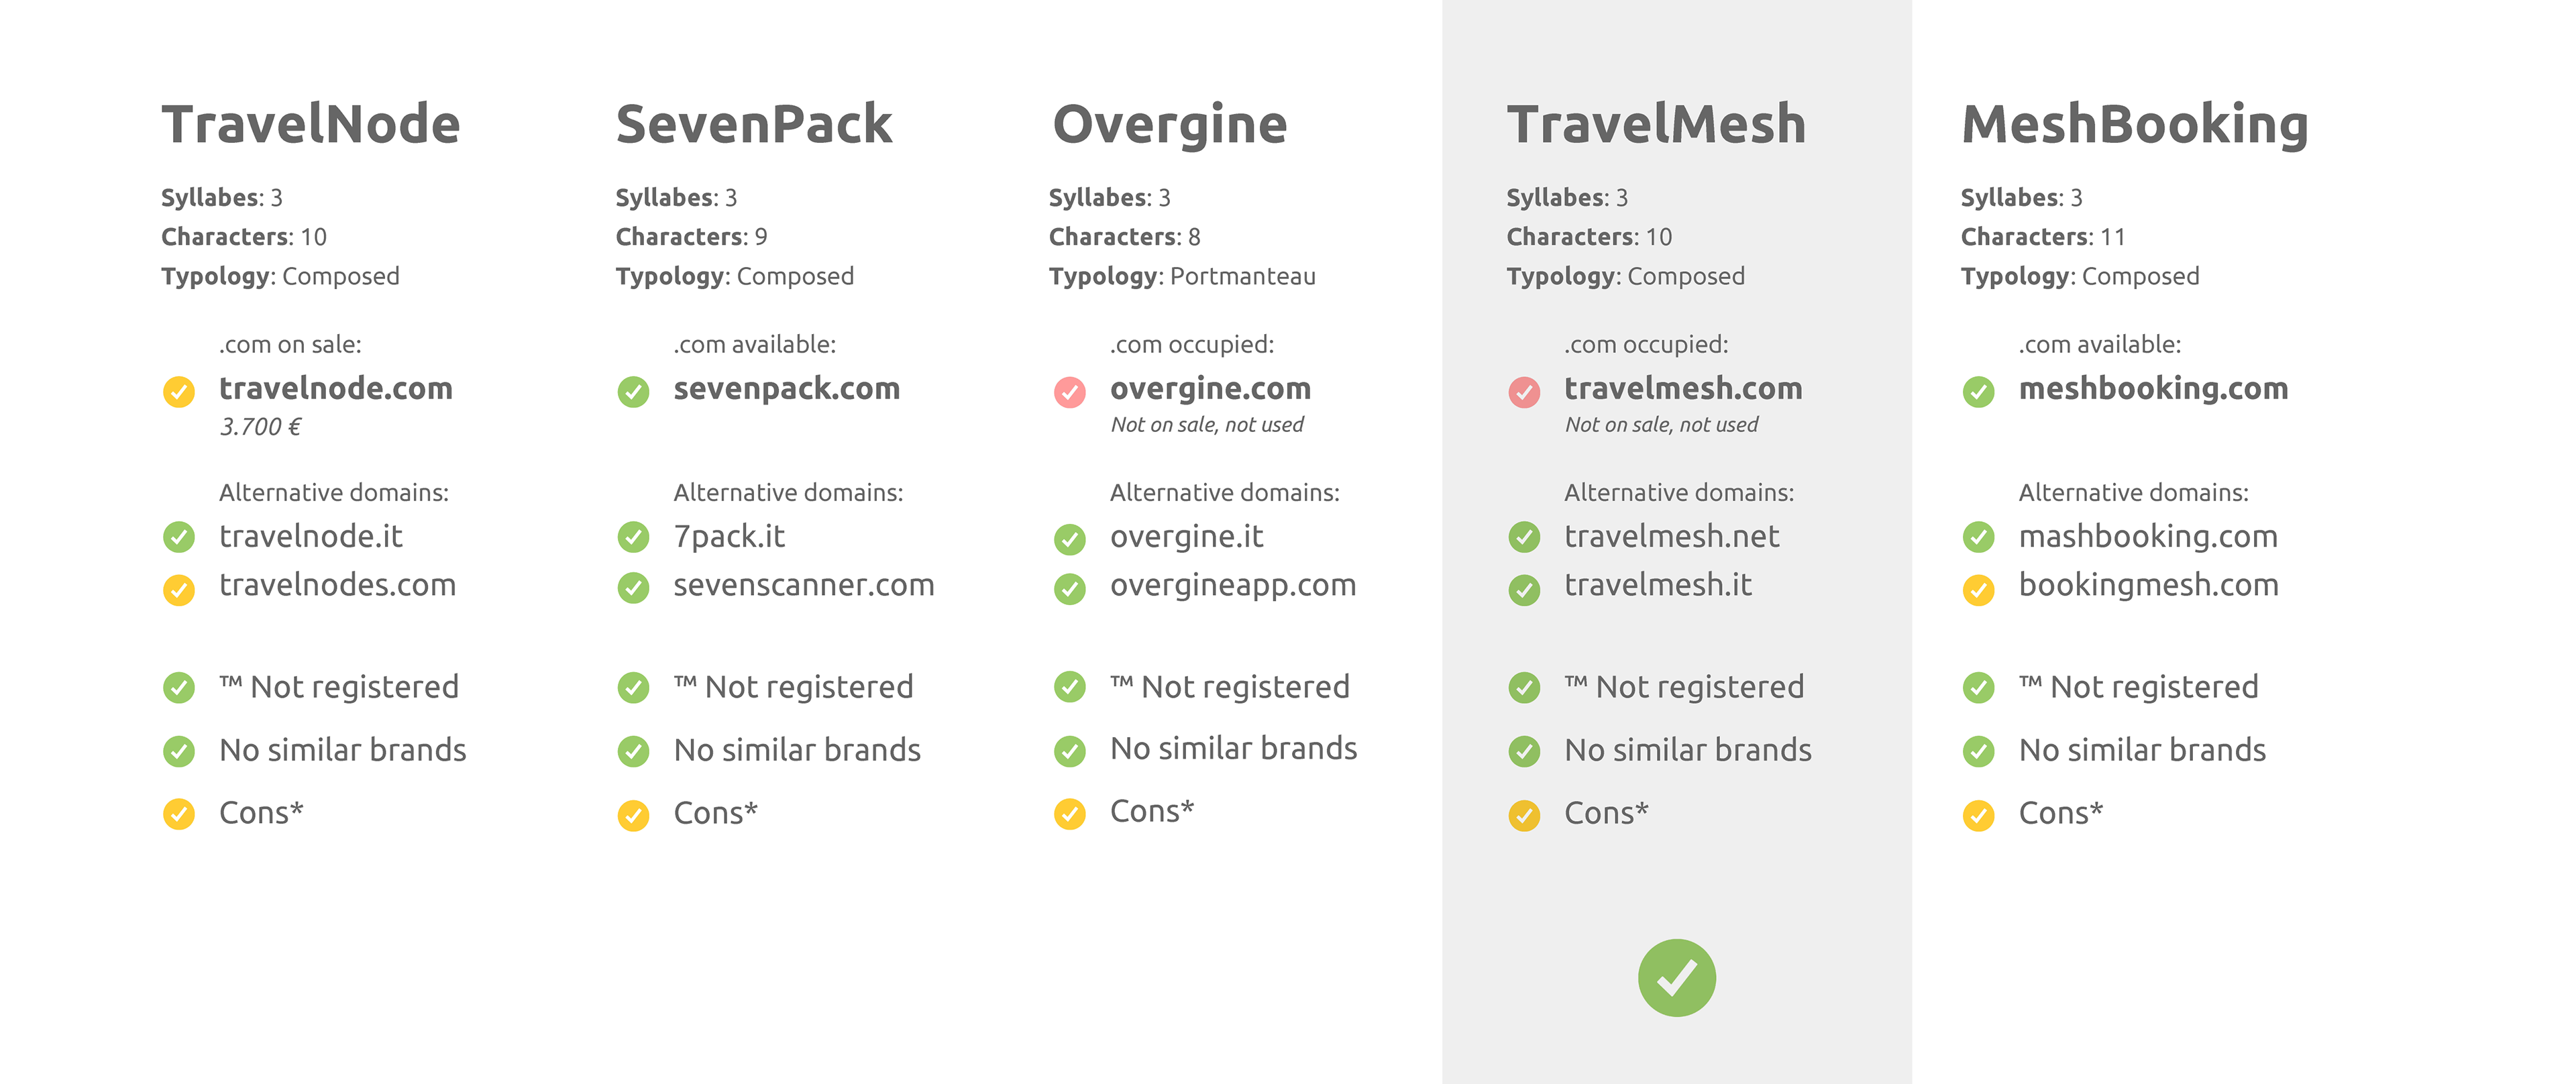Click yellow check icon beside travelnode.com
Image resolution: width=2576 pixels, height=1084 pixels.
(179, 391)
